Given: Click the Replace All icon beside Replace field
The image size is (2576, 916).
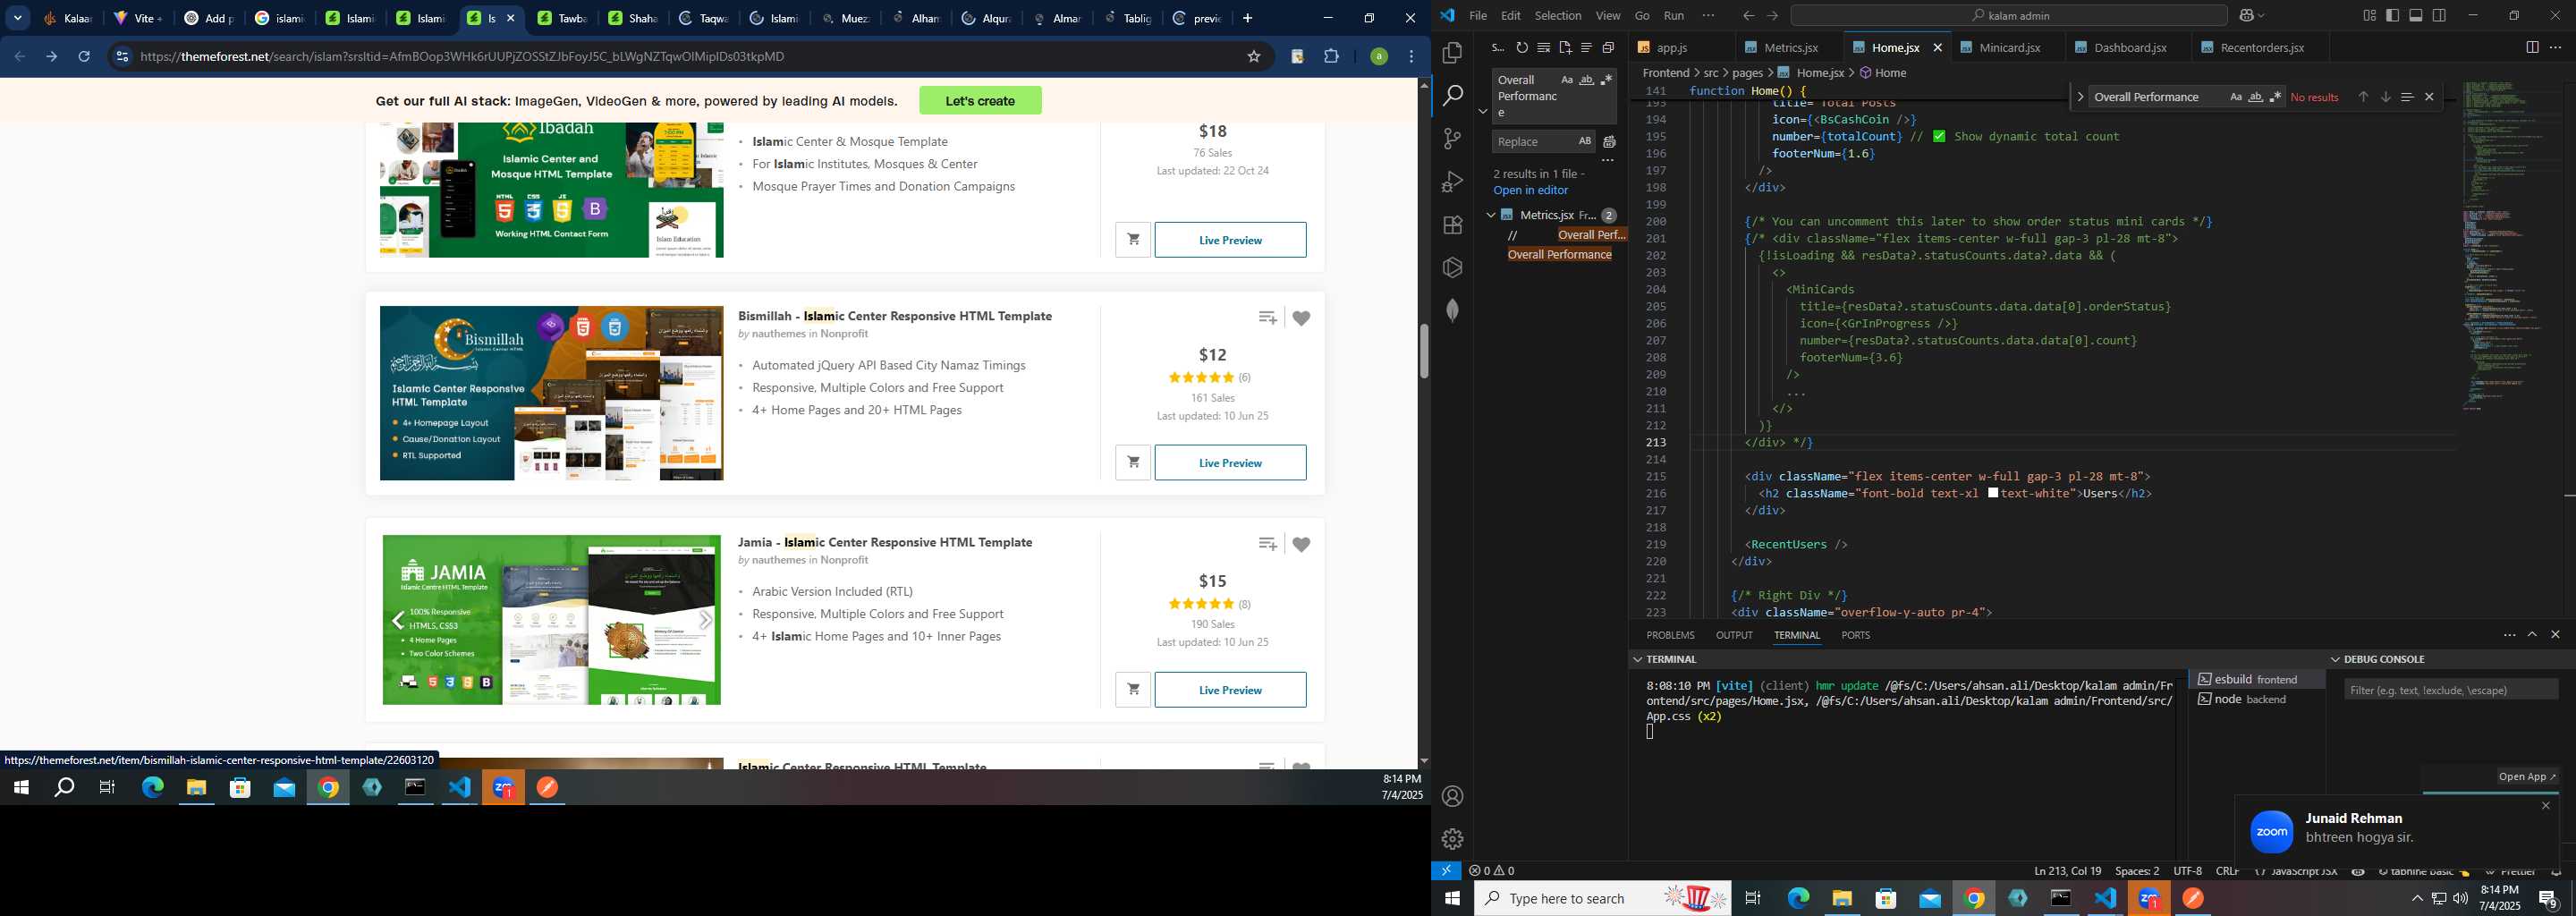Looking at the screenshot, I should [x=1609, y=142].
